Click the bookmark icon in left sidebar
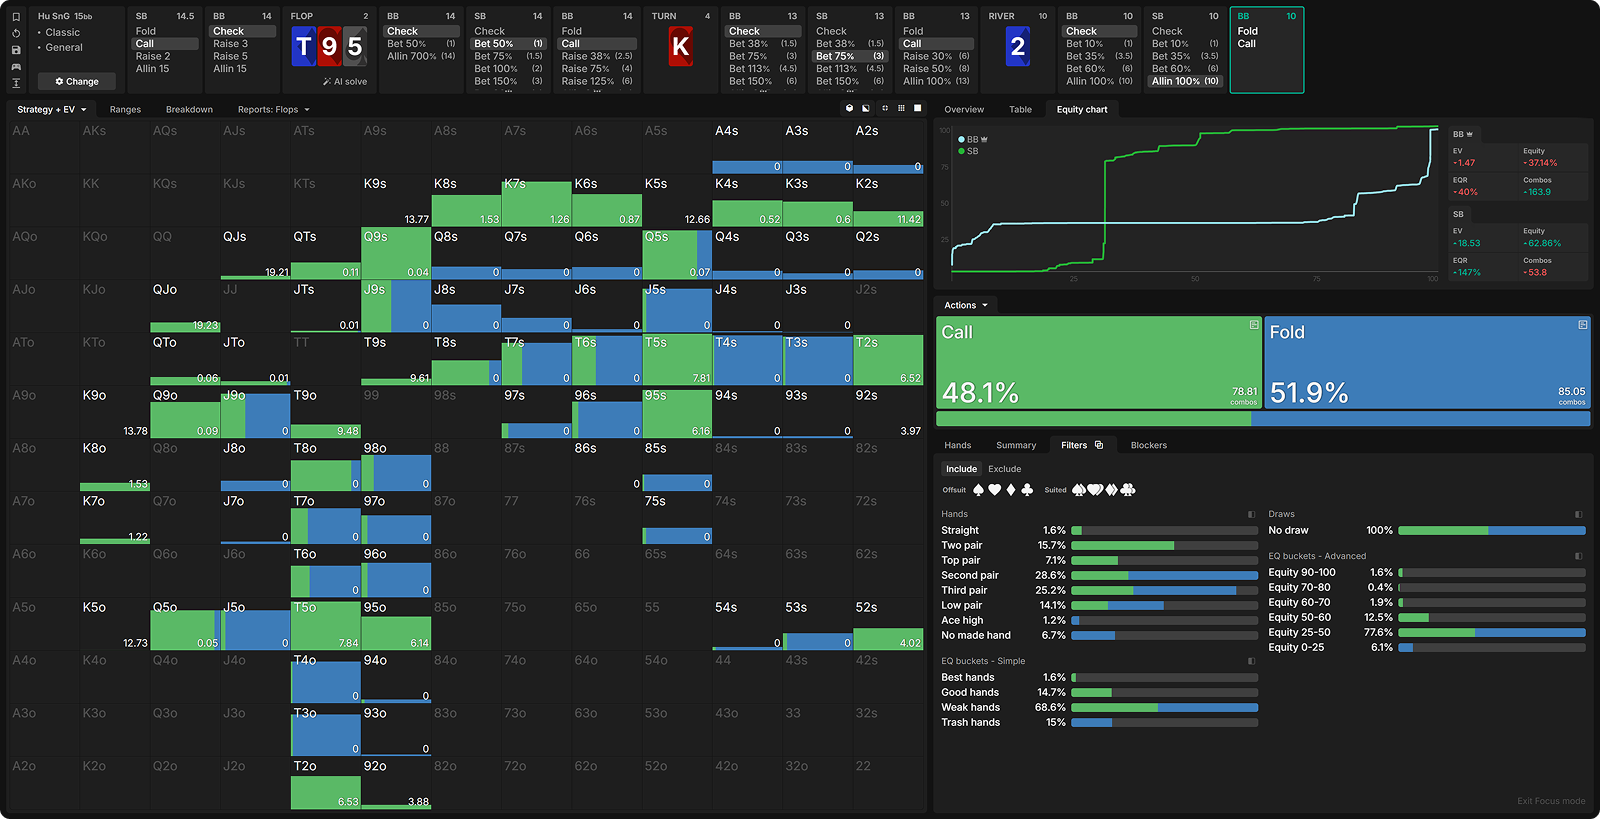Screen dimensions: 1600x819 click(x=16, y=17)
